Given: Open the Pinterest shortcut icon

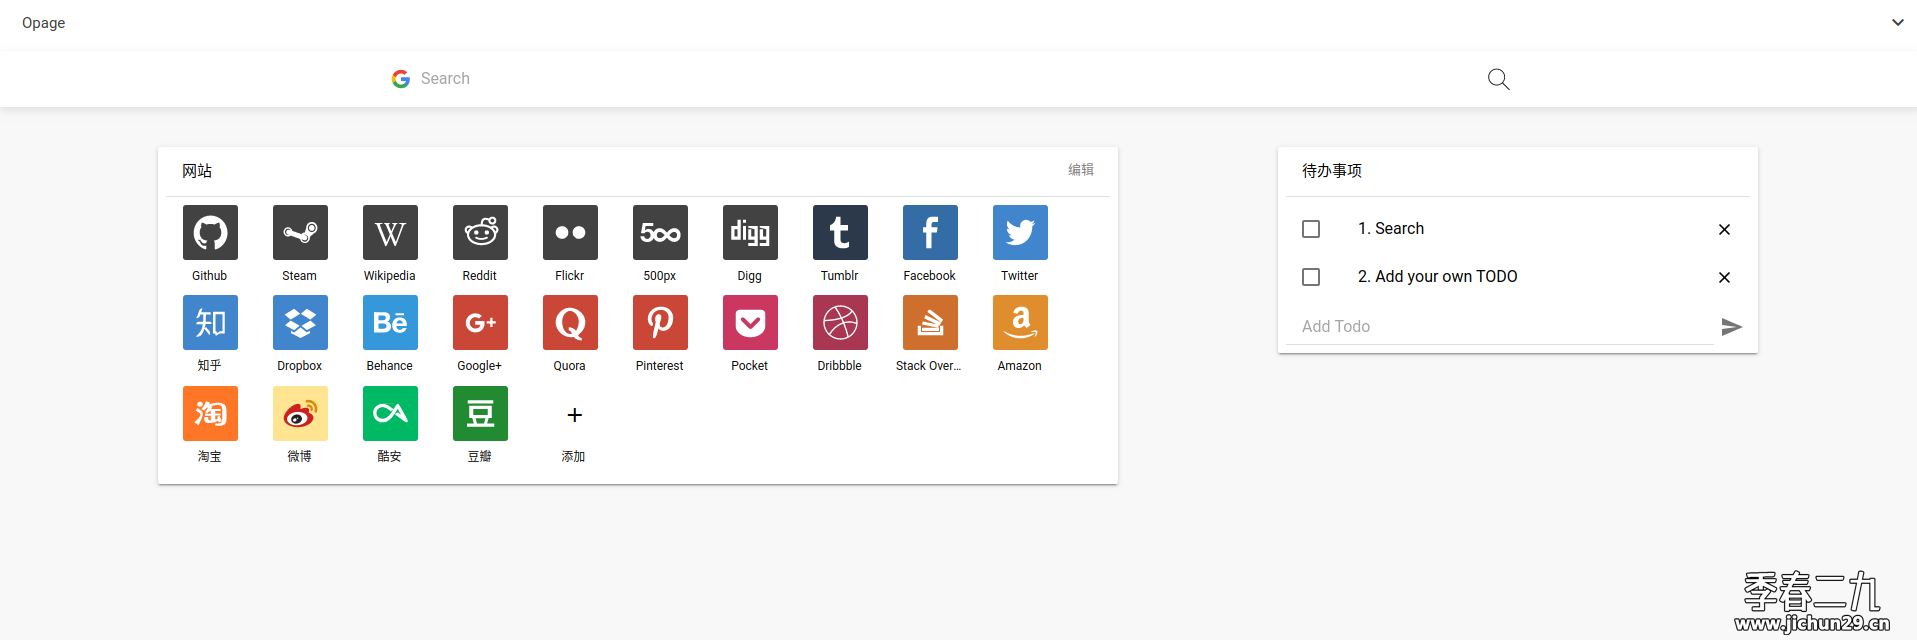Looking at the screenshot, I should pyautogui.click(x=660, y=322).
